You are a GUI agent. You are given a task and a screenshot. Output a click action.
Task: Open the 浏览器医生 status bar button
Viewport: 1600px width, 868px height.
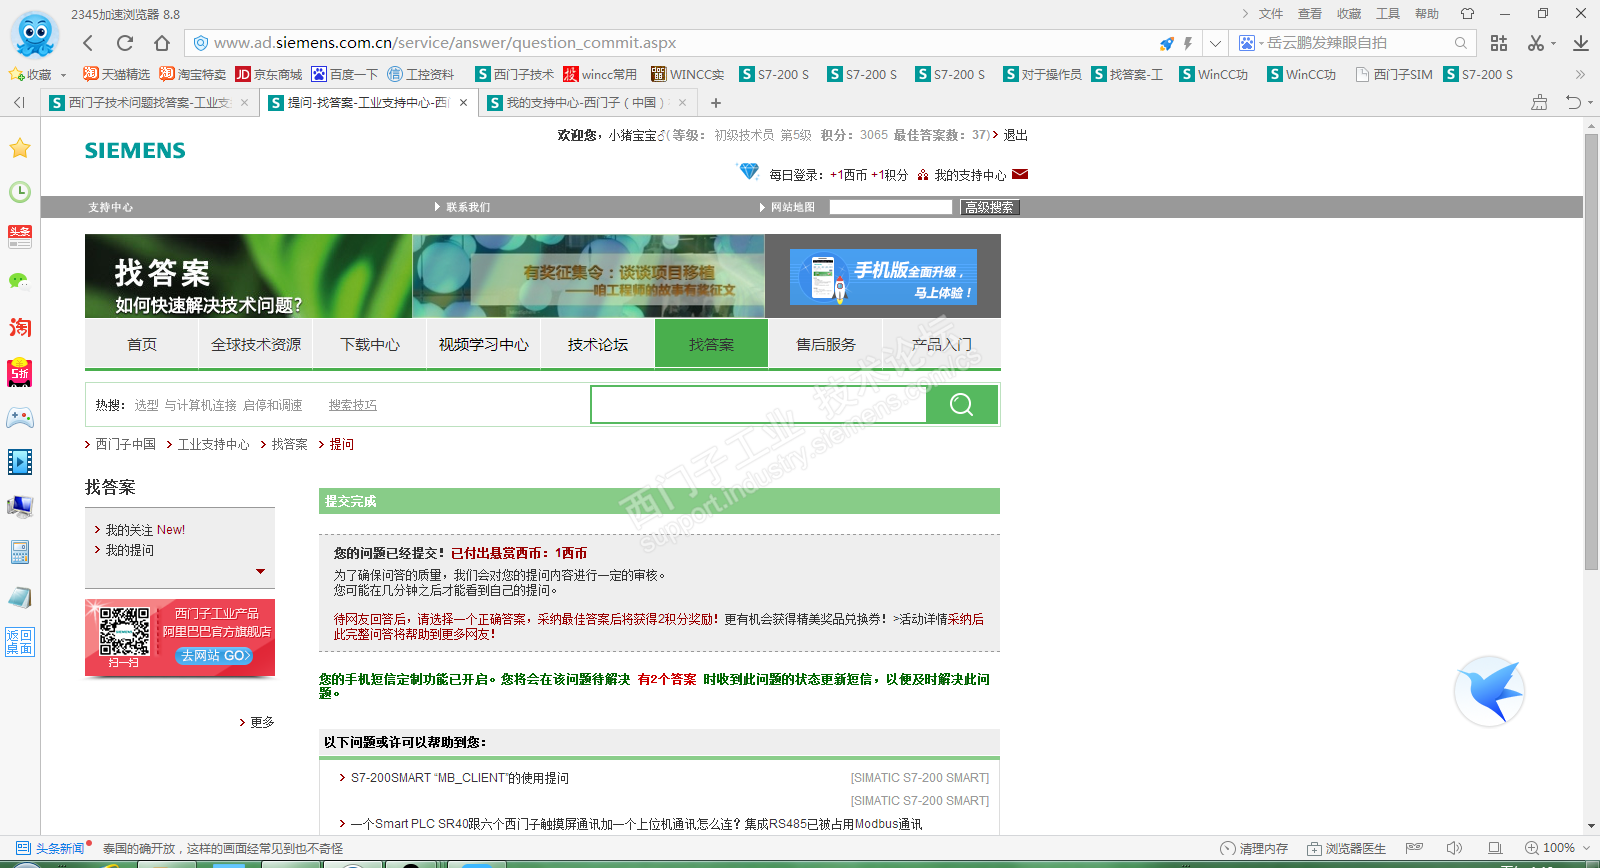[1346, 848]
